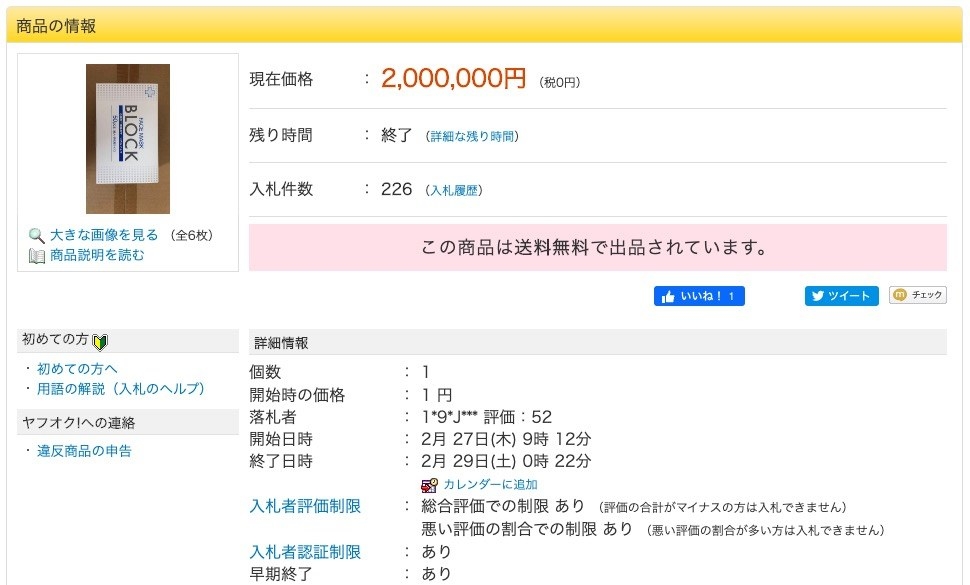Click the Twitter bird icon
The height and width of the screenshot is (585, 970).
click(818, 296)
